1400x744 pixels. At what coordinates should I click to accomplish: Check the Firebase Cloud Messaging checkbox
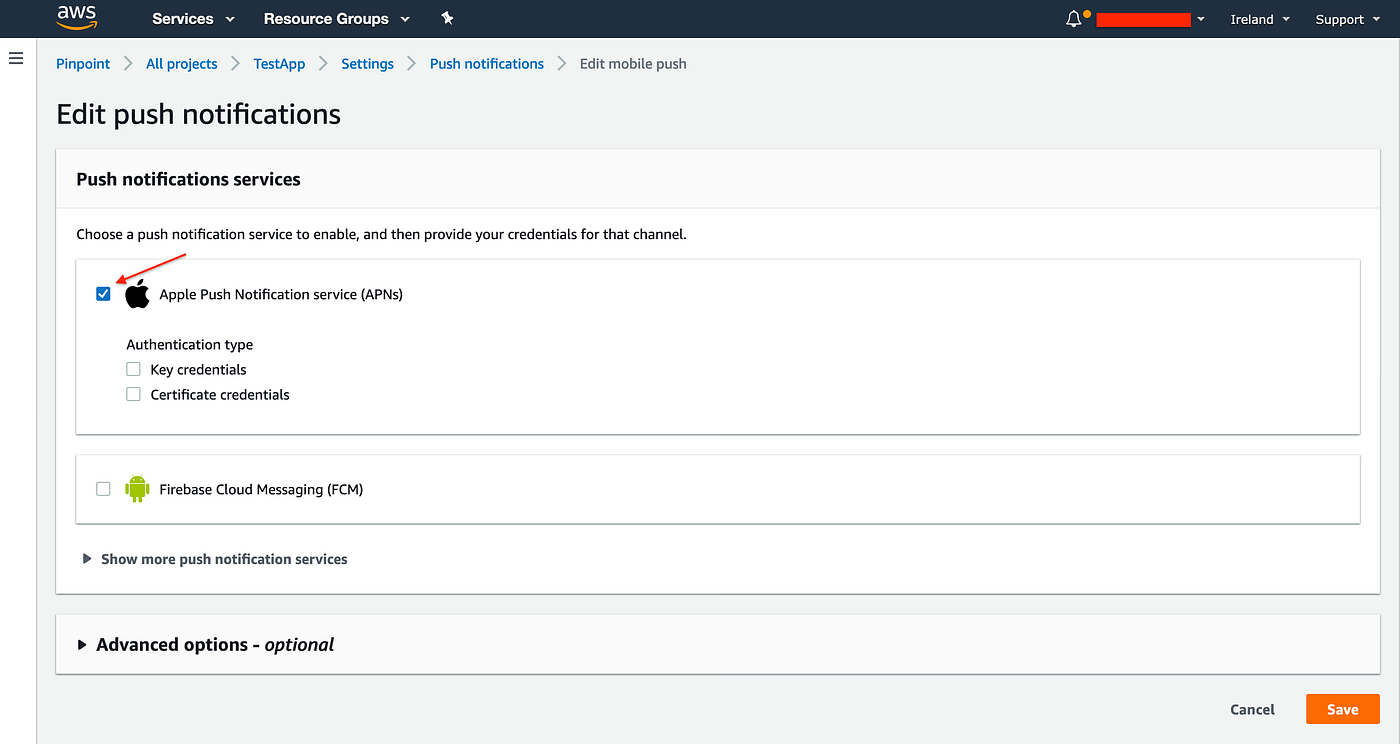coord(103,489)
